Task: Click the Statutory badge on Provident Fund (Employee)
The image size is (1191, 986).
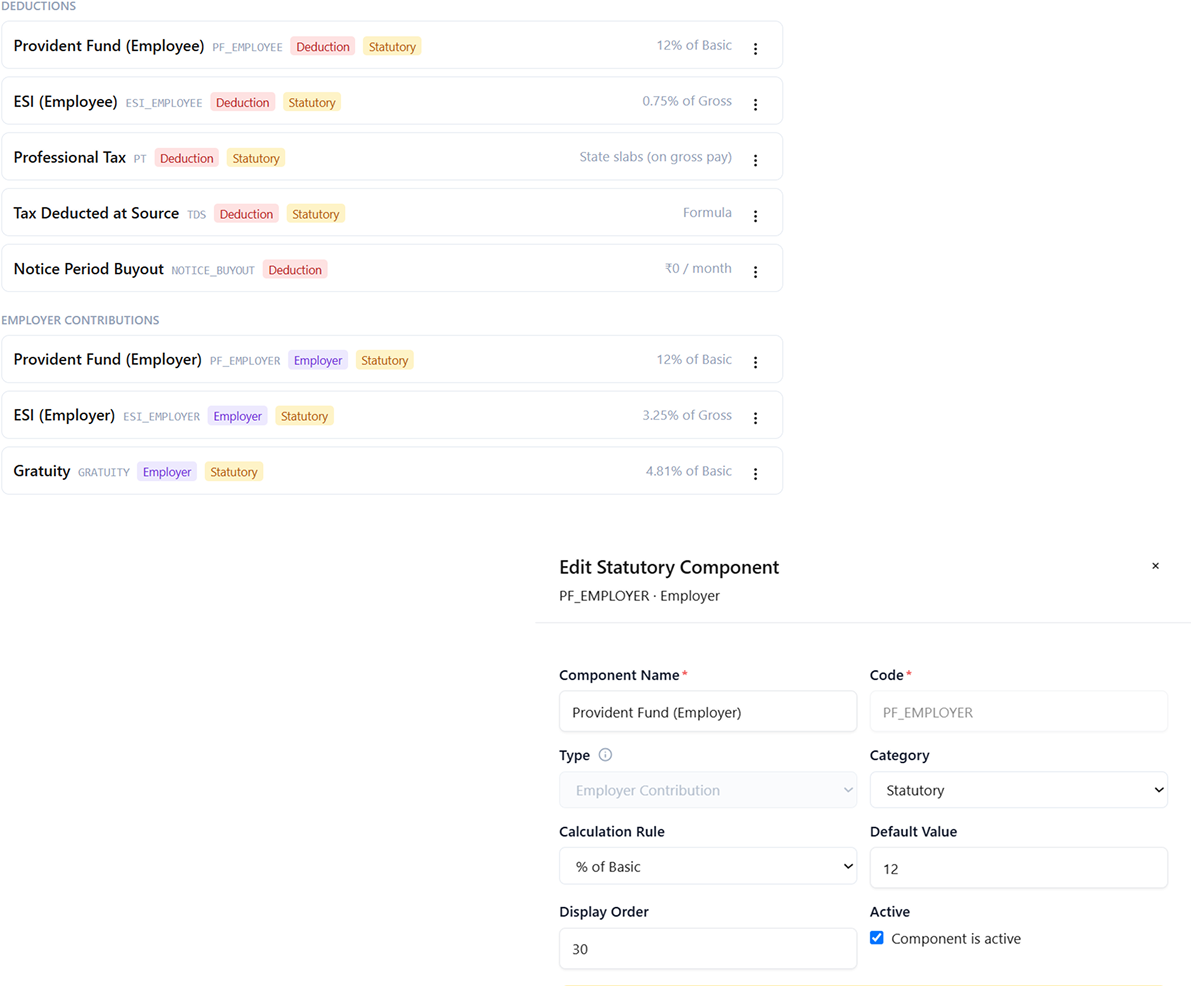Action: tap(392, 46)
